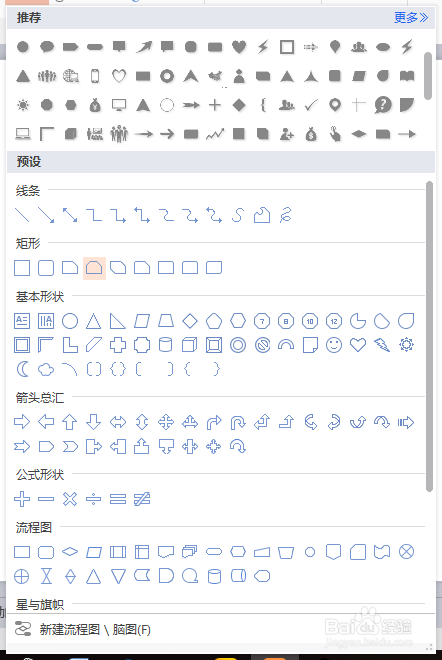Choose the recommended question mark bubble shape
The image size is (442, 660).
click(383, 105)
